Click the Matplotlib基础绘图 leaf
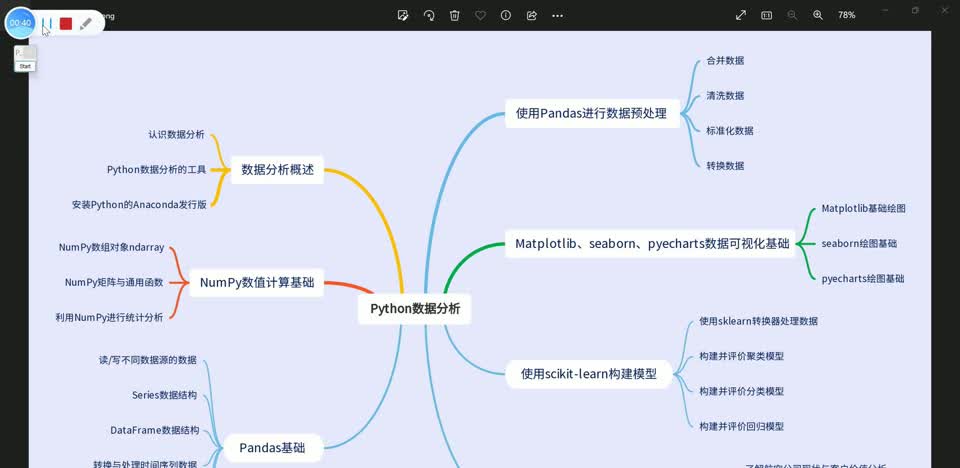Image resolution: width=960 pixels, height=468 pixels. pos(863,208)
